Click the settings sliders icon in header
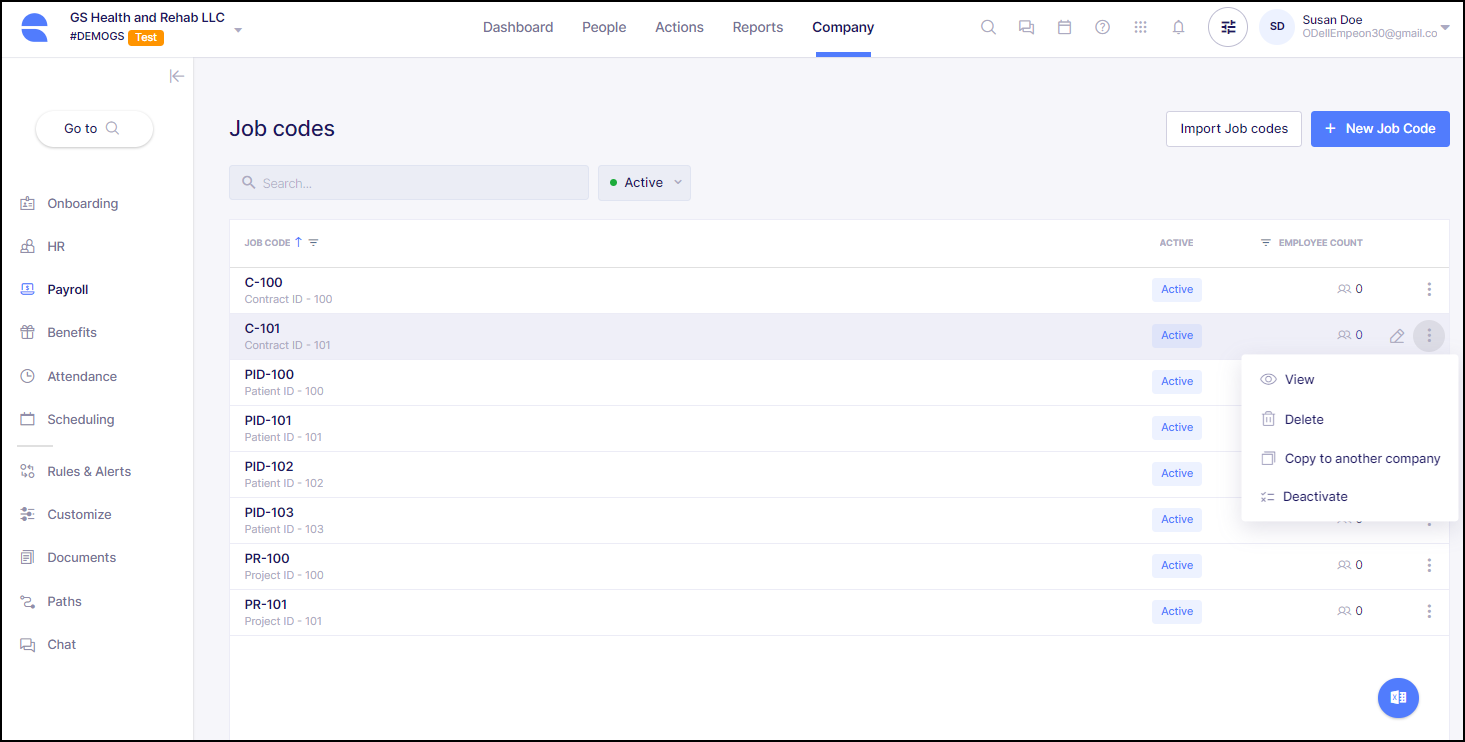 coord(1228,28)
